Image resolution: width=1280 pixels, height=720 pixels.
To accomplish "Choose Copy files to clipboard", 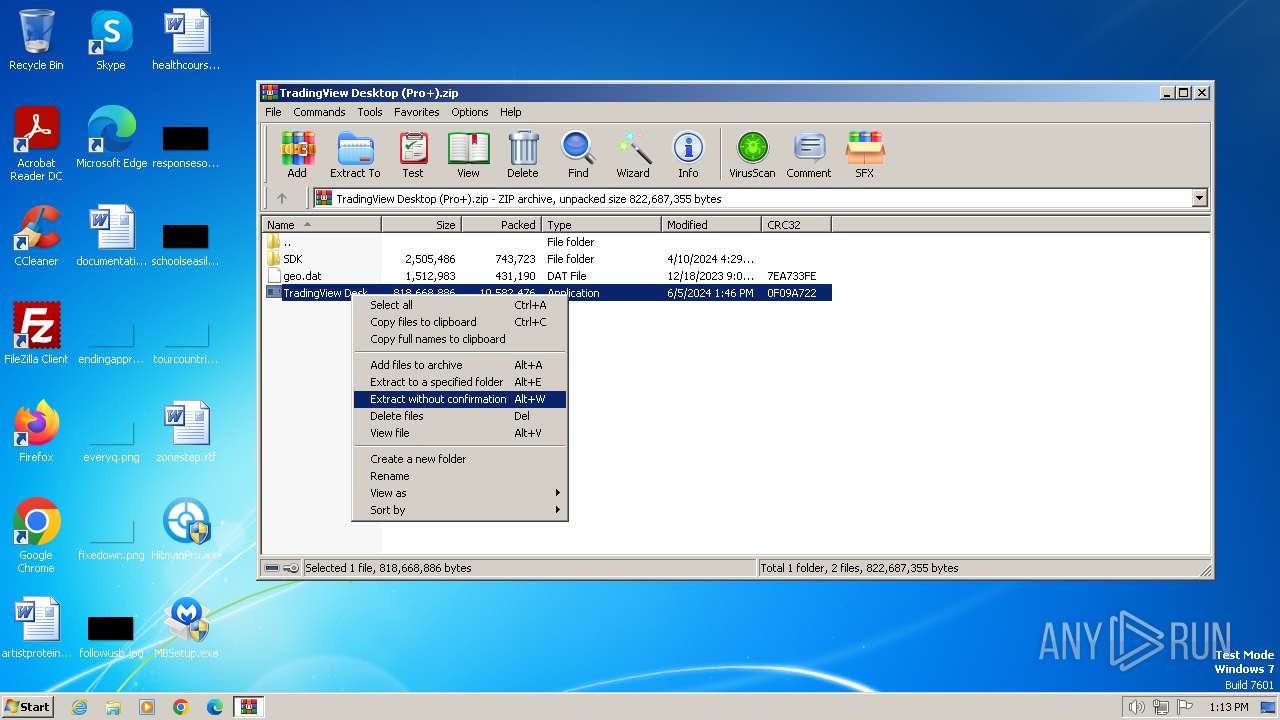I will tap(460, 322).
